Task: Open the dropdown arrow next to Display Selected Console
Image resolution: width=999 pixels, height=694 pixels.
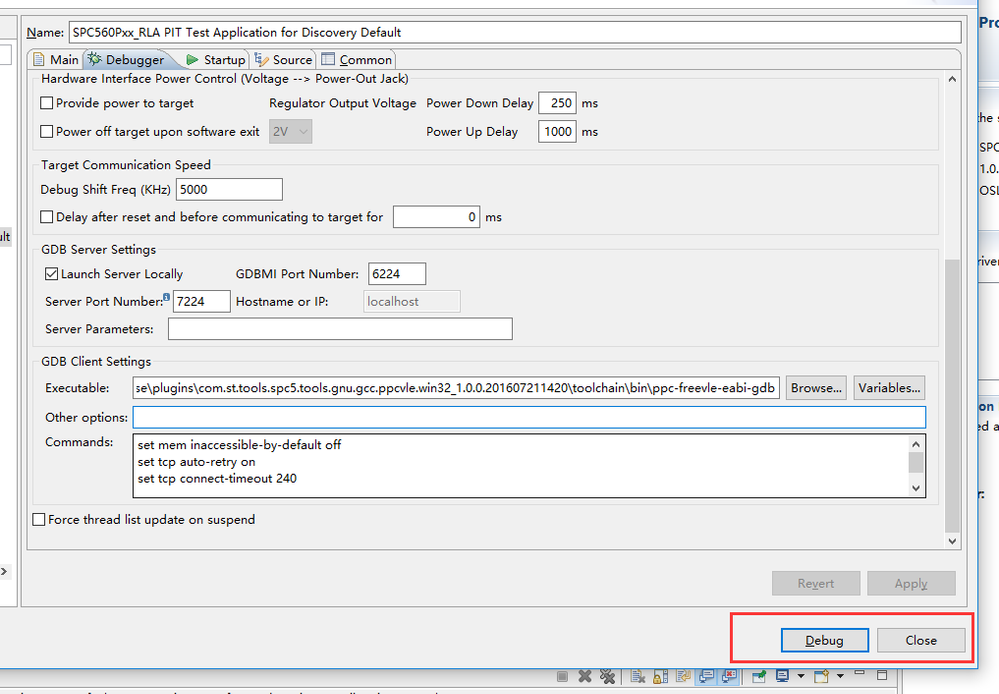Action: click(x=801, y=676)
